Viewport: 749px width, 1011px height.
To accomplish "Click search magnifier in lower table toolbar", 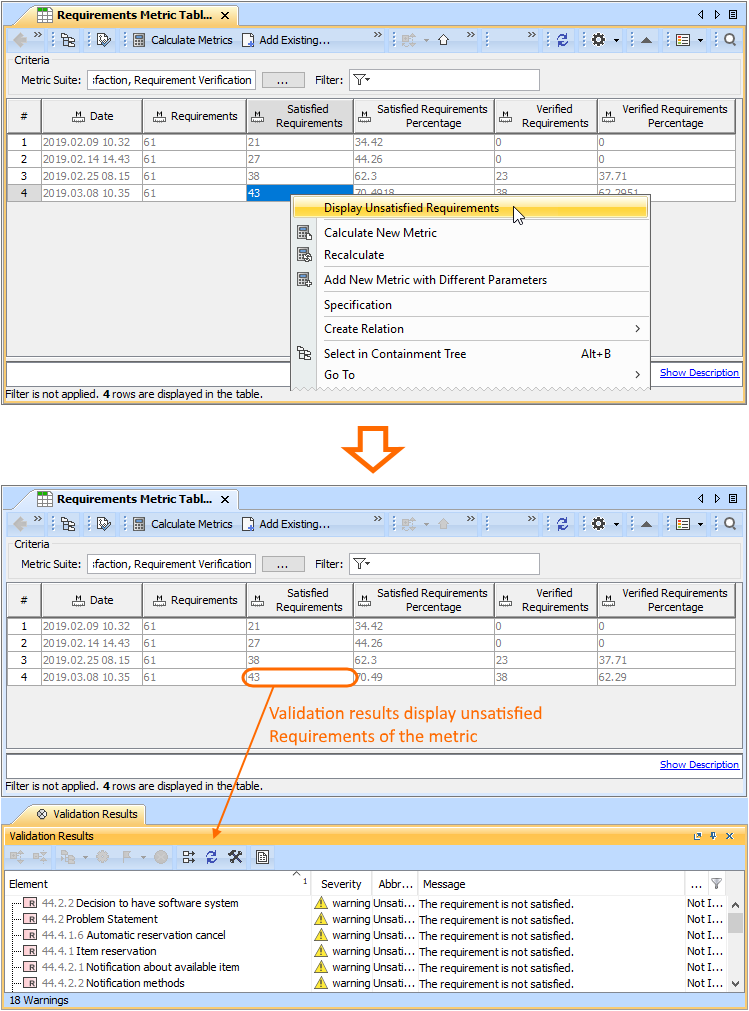I will (730, 524).
